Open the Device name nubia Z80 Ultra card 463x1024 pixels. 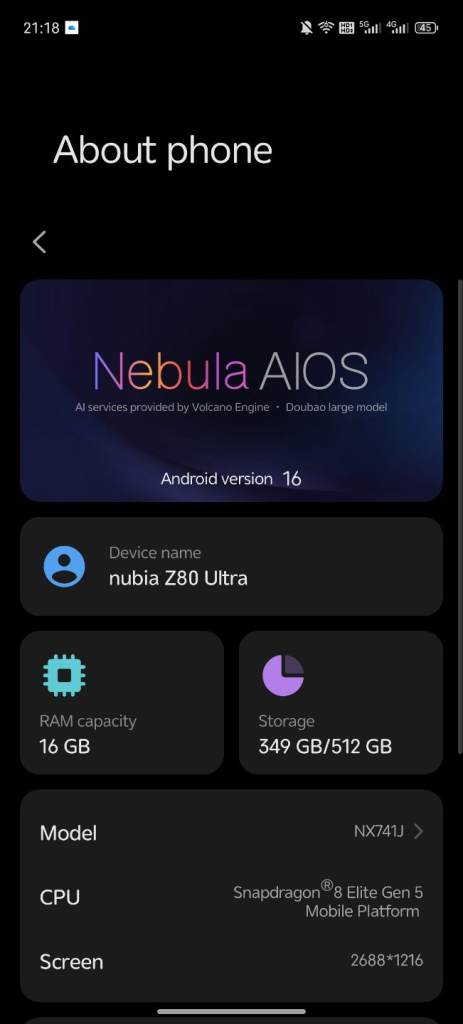231,566
